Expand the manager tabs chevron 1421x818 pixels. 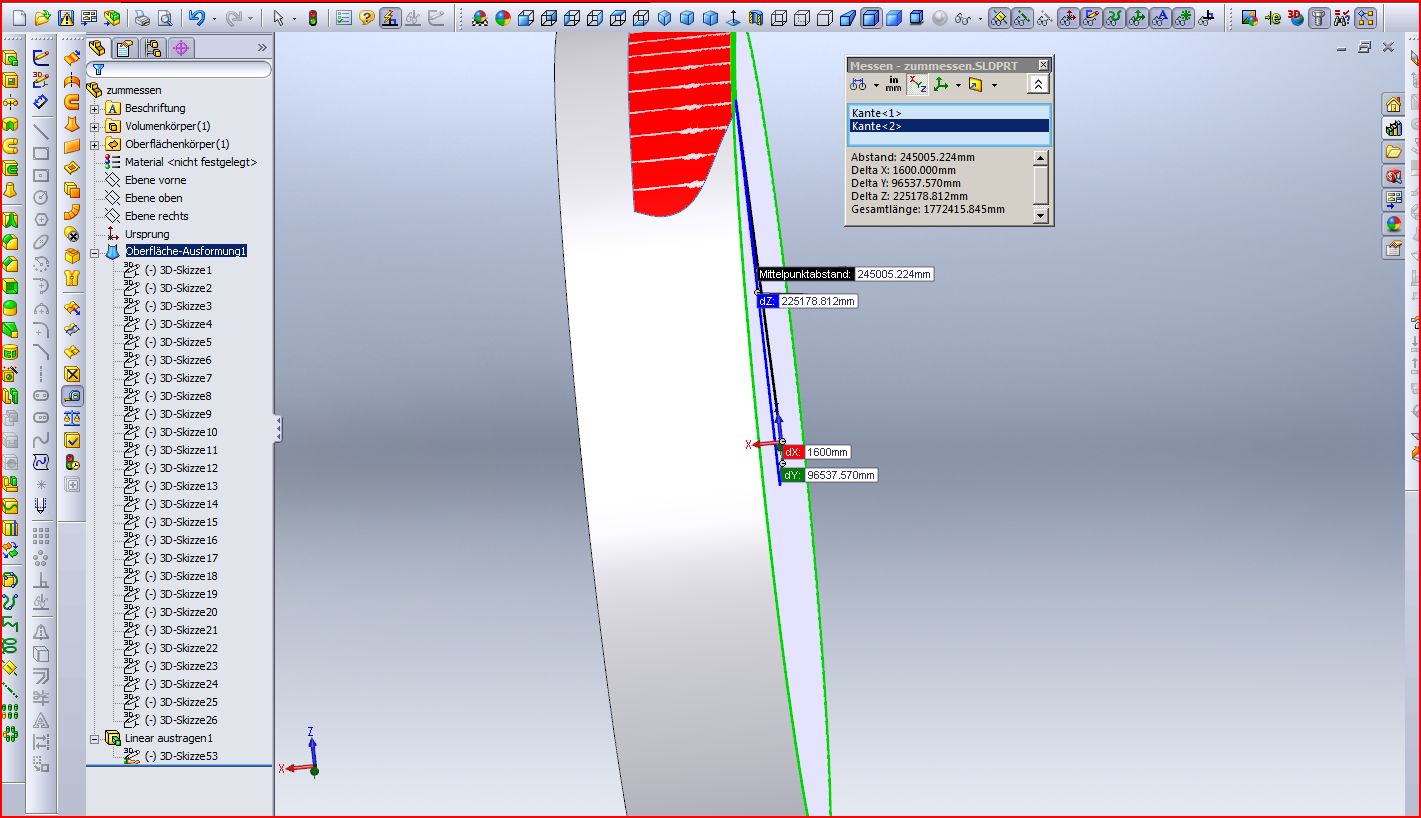pos(262,48)
